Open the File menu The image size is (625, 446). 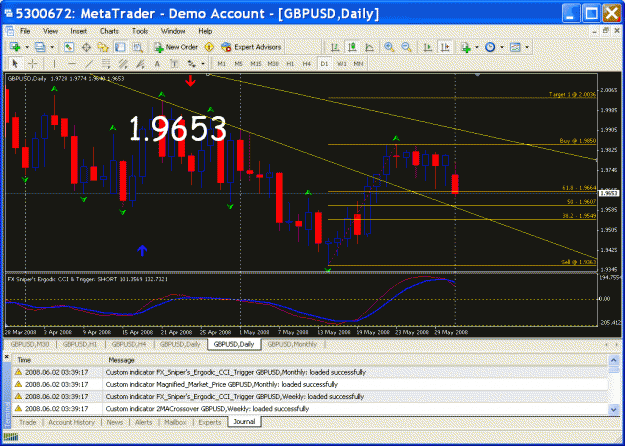(x=25, y=31)
